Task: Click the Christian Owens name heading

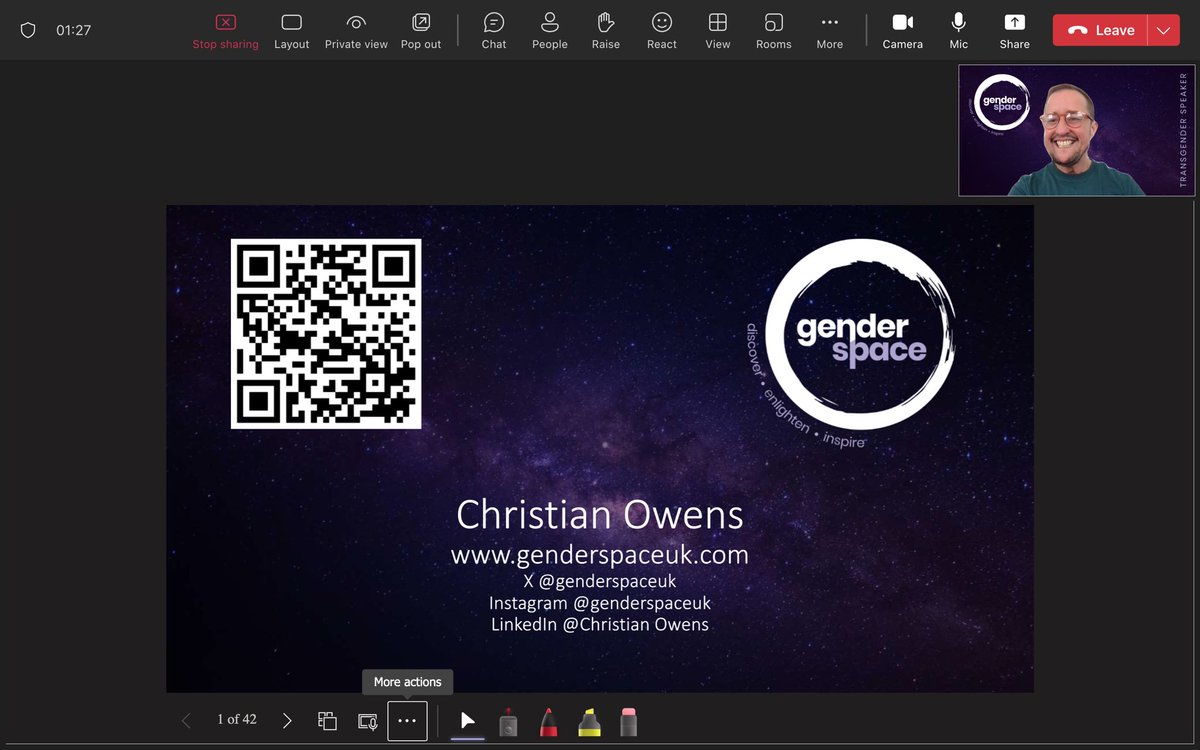Action: coord(600,515)
